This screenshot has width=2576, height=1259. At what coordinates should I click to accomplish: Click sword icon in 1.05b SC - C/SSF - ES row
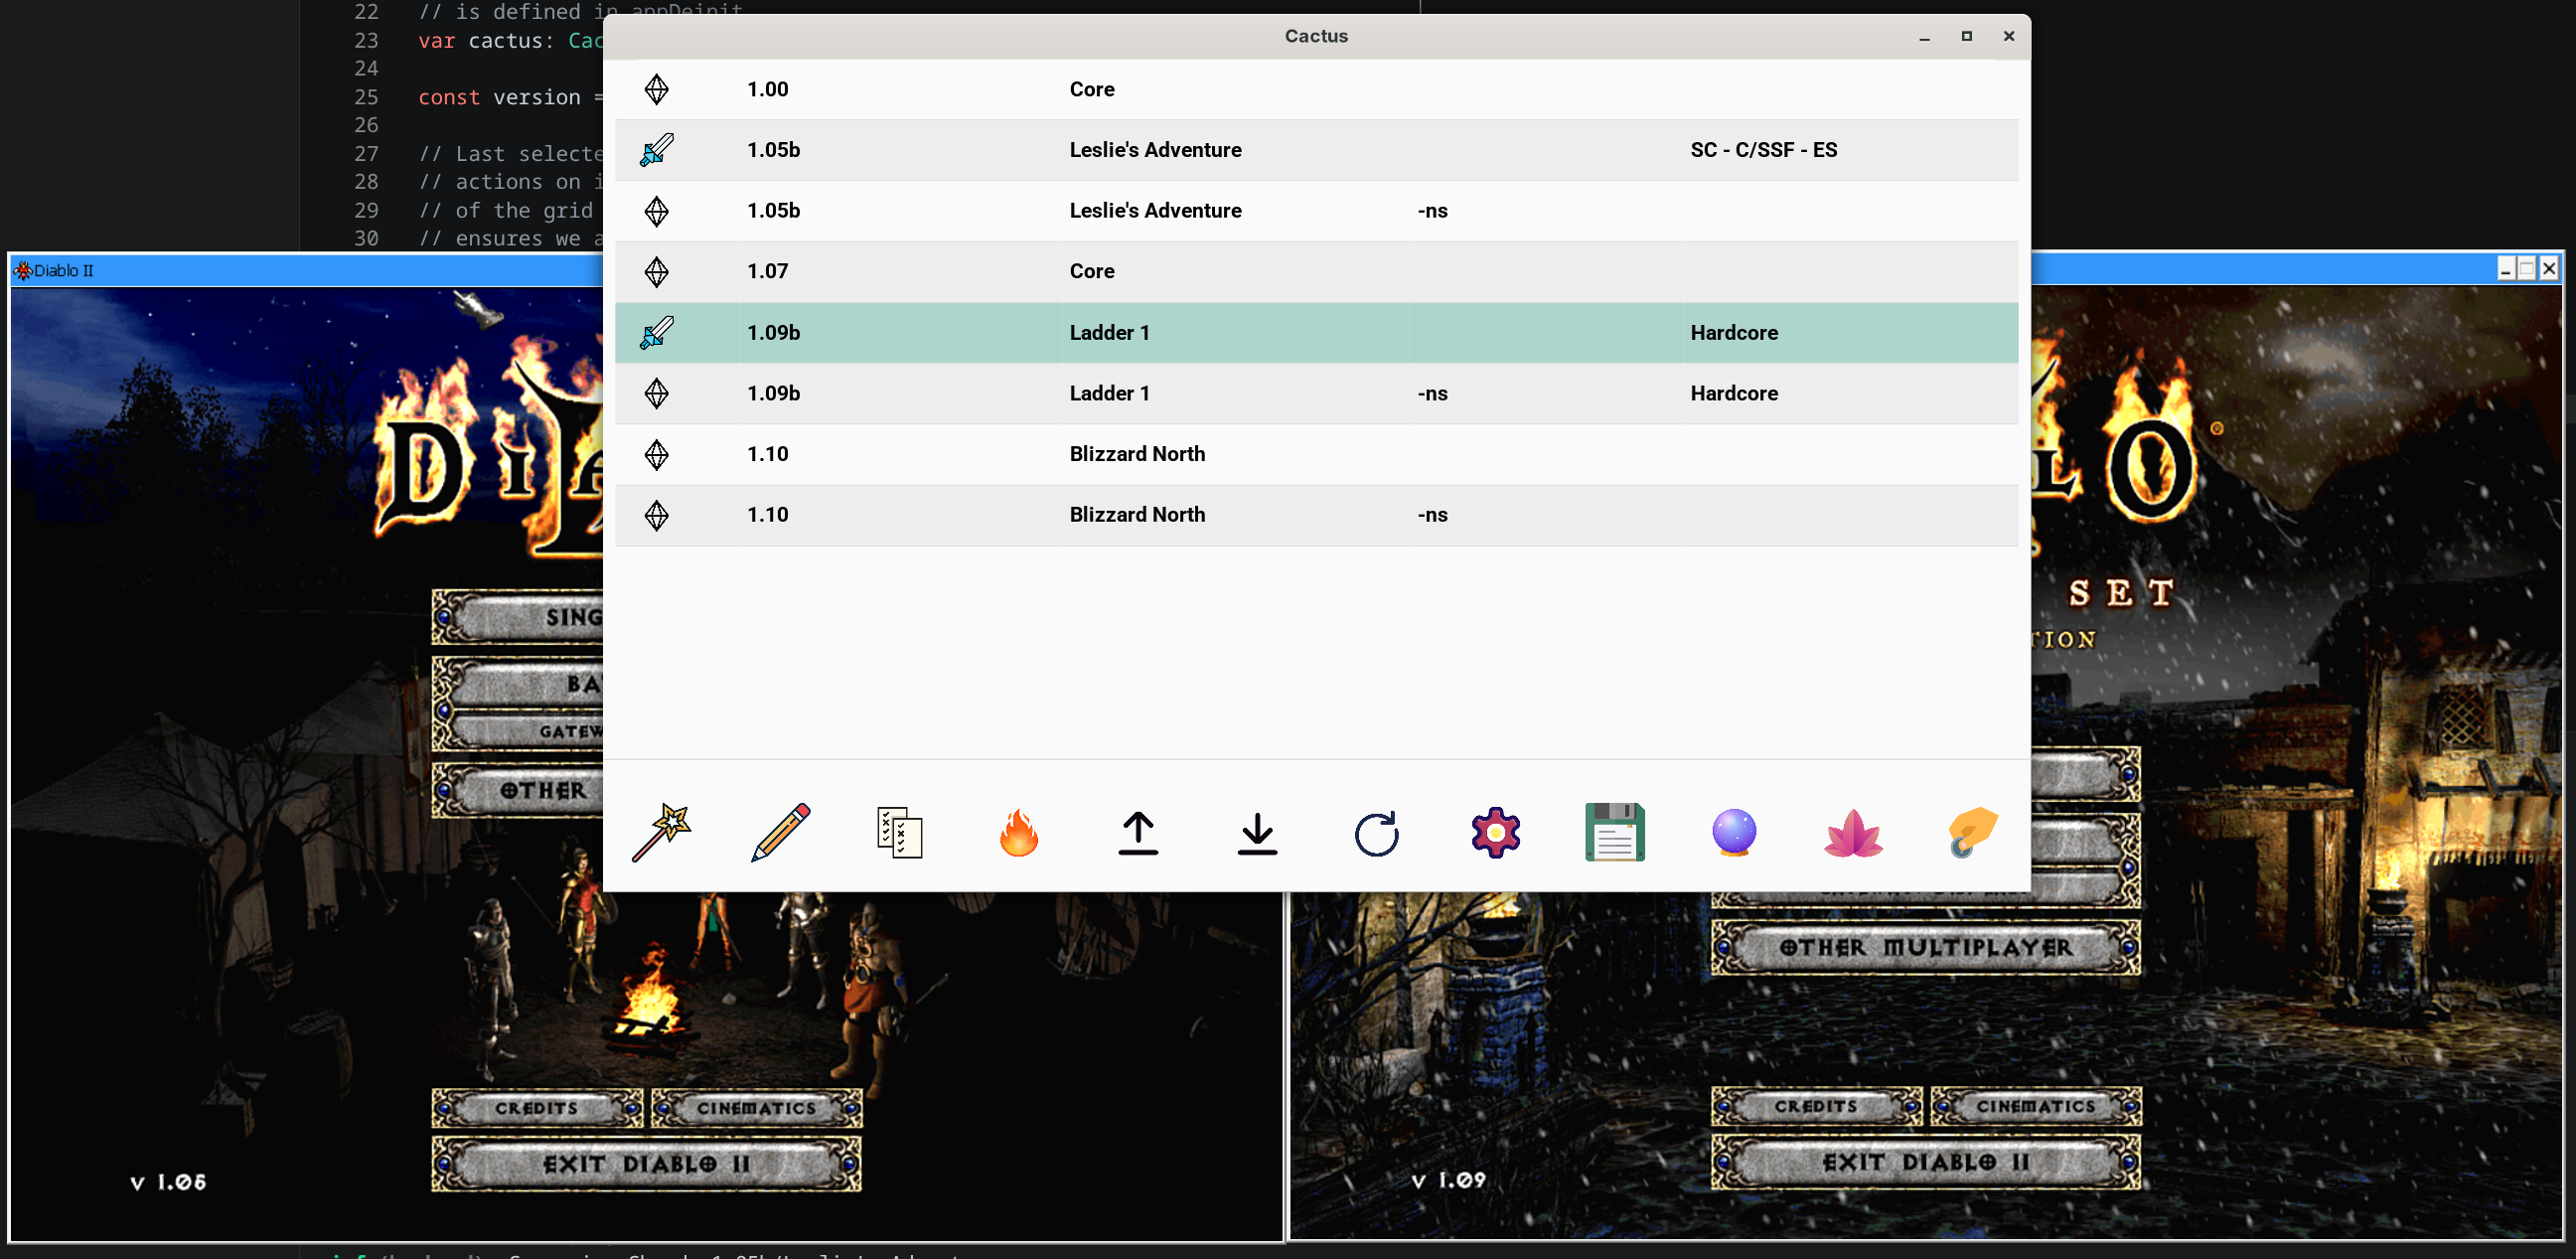pyautogui.click(x=657, y=150)
